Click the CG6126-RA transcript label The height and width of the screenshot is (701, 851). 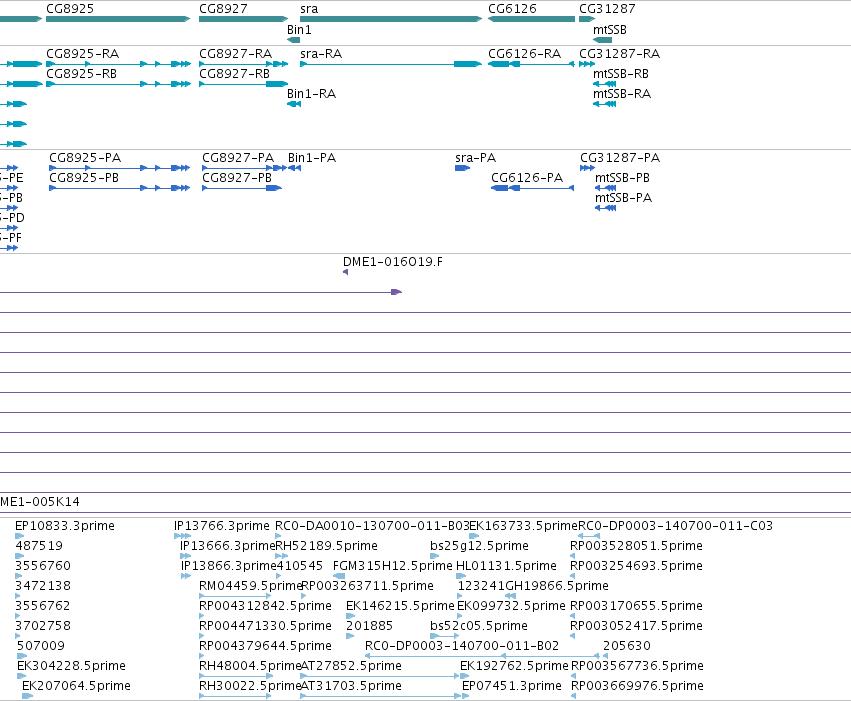[x=524, y=54]
